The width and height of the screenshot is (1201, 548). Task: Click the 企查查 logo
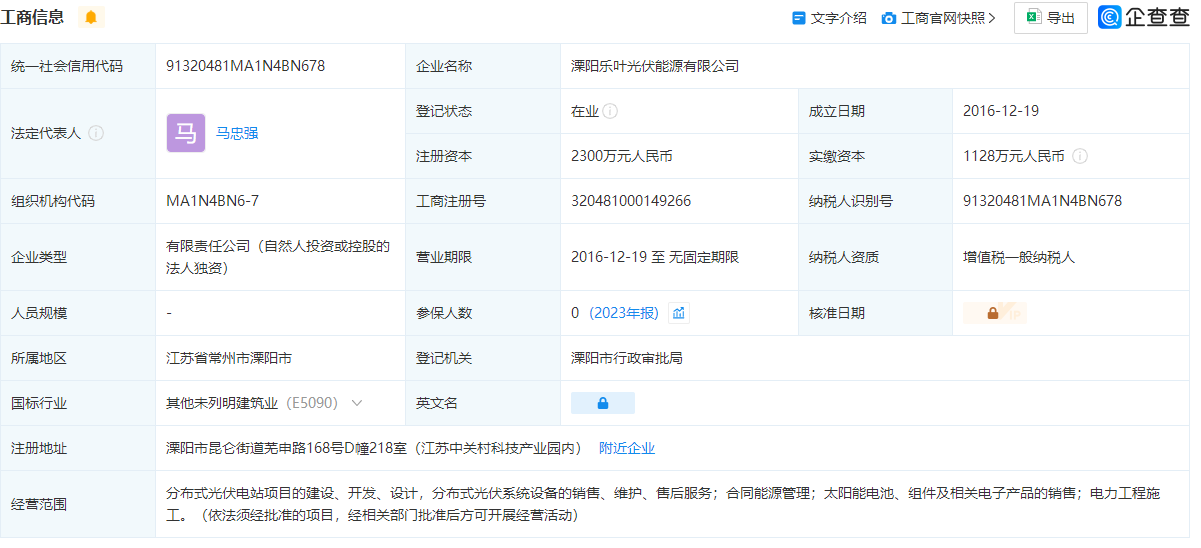click(1144, 17)
